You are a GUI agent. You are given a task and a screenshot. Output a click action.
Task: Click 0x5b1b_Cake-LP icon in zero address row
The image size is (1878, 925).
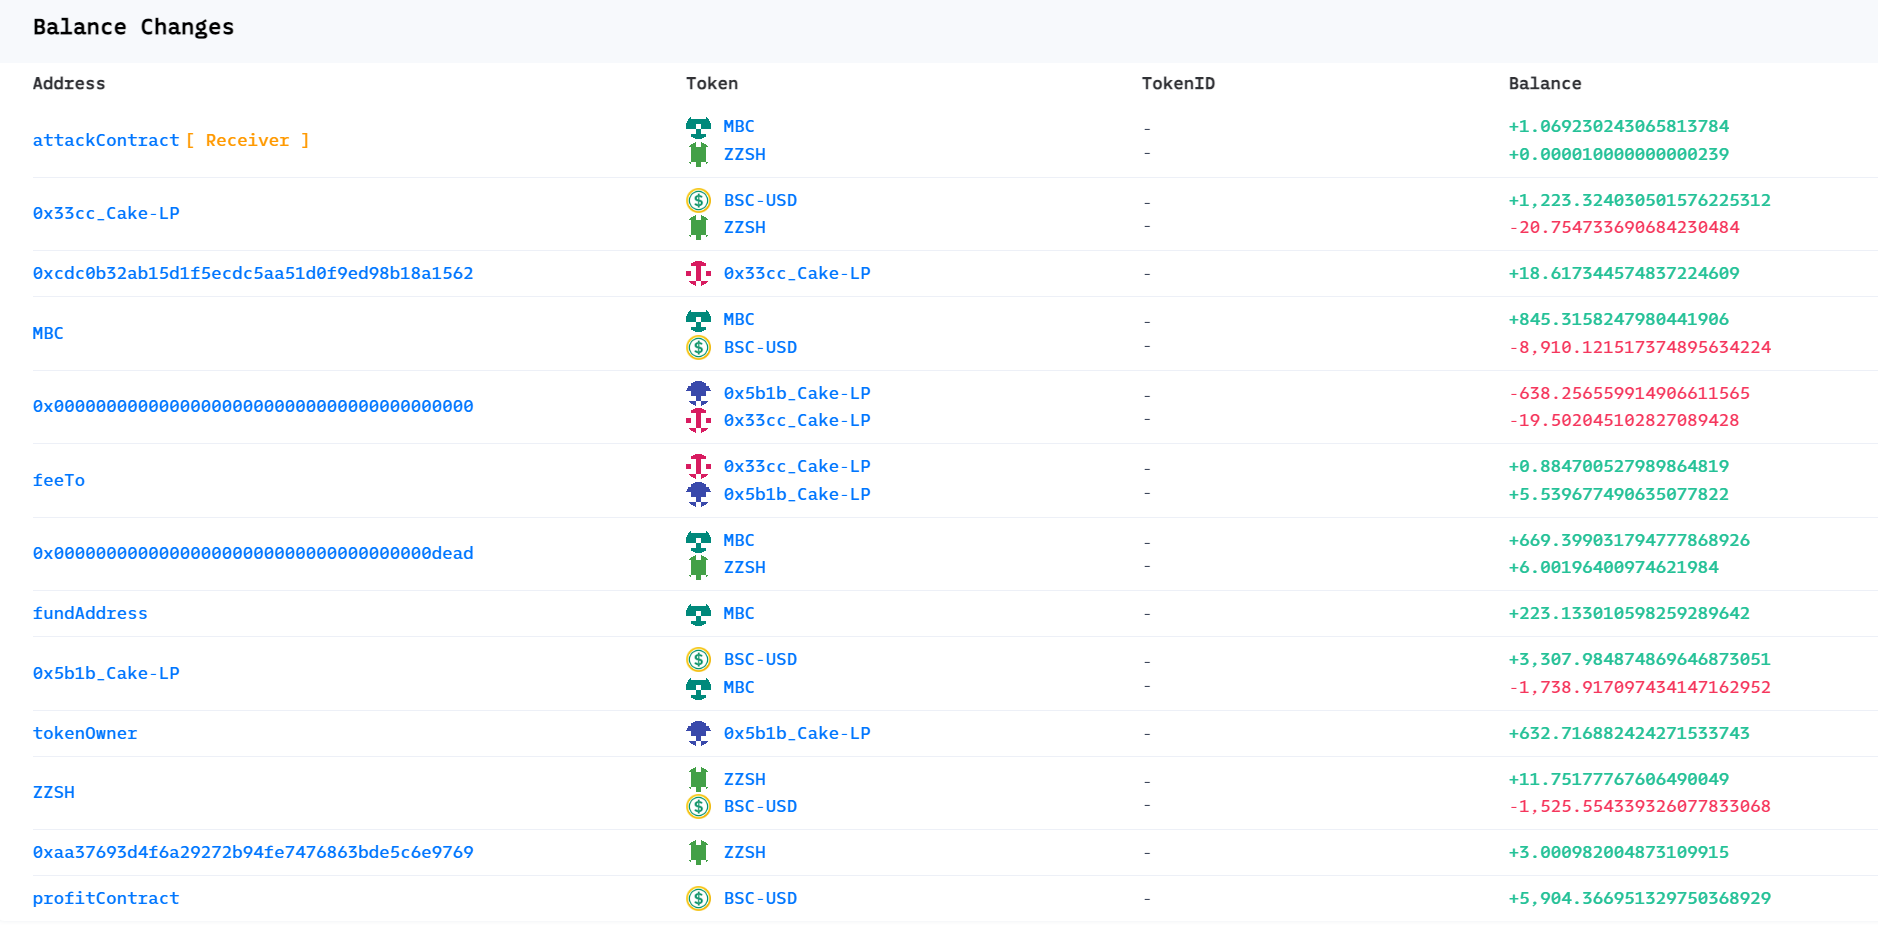pos(698,393)
